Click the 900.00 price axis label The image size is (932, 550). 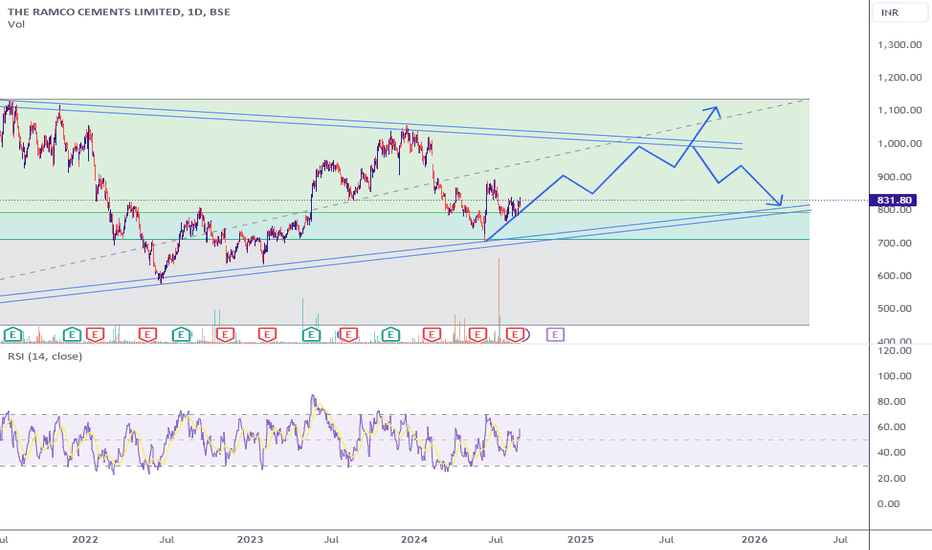[x=895, y=177]
